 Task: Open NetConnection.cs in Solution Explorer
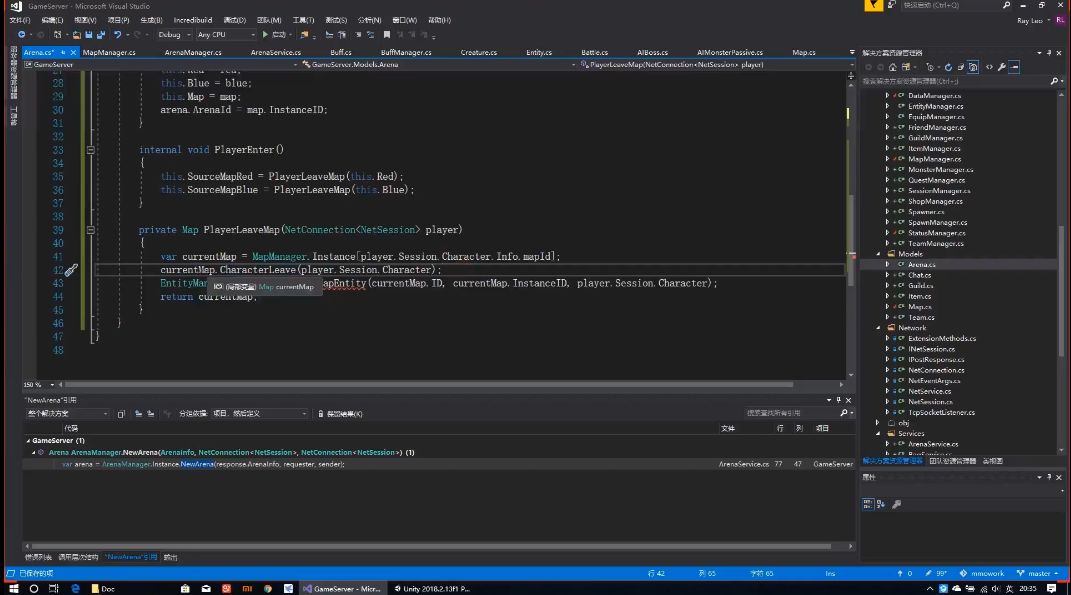tap(936, 370)
